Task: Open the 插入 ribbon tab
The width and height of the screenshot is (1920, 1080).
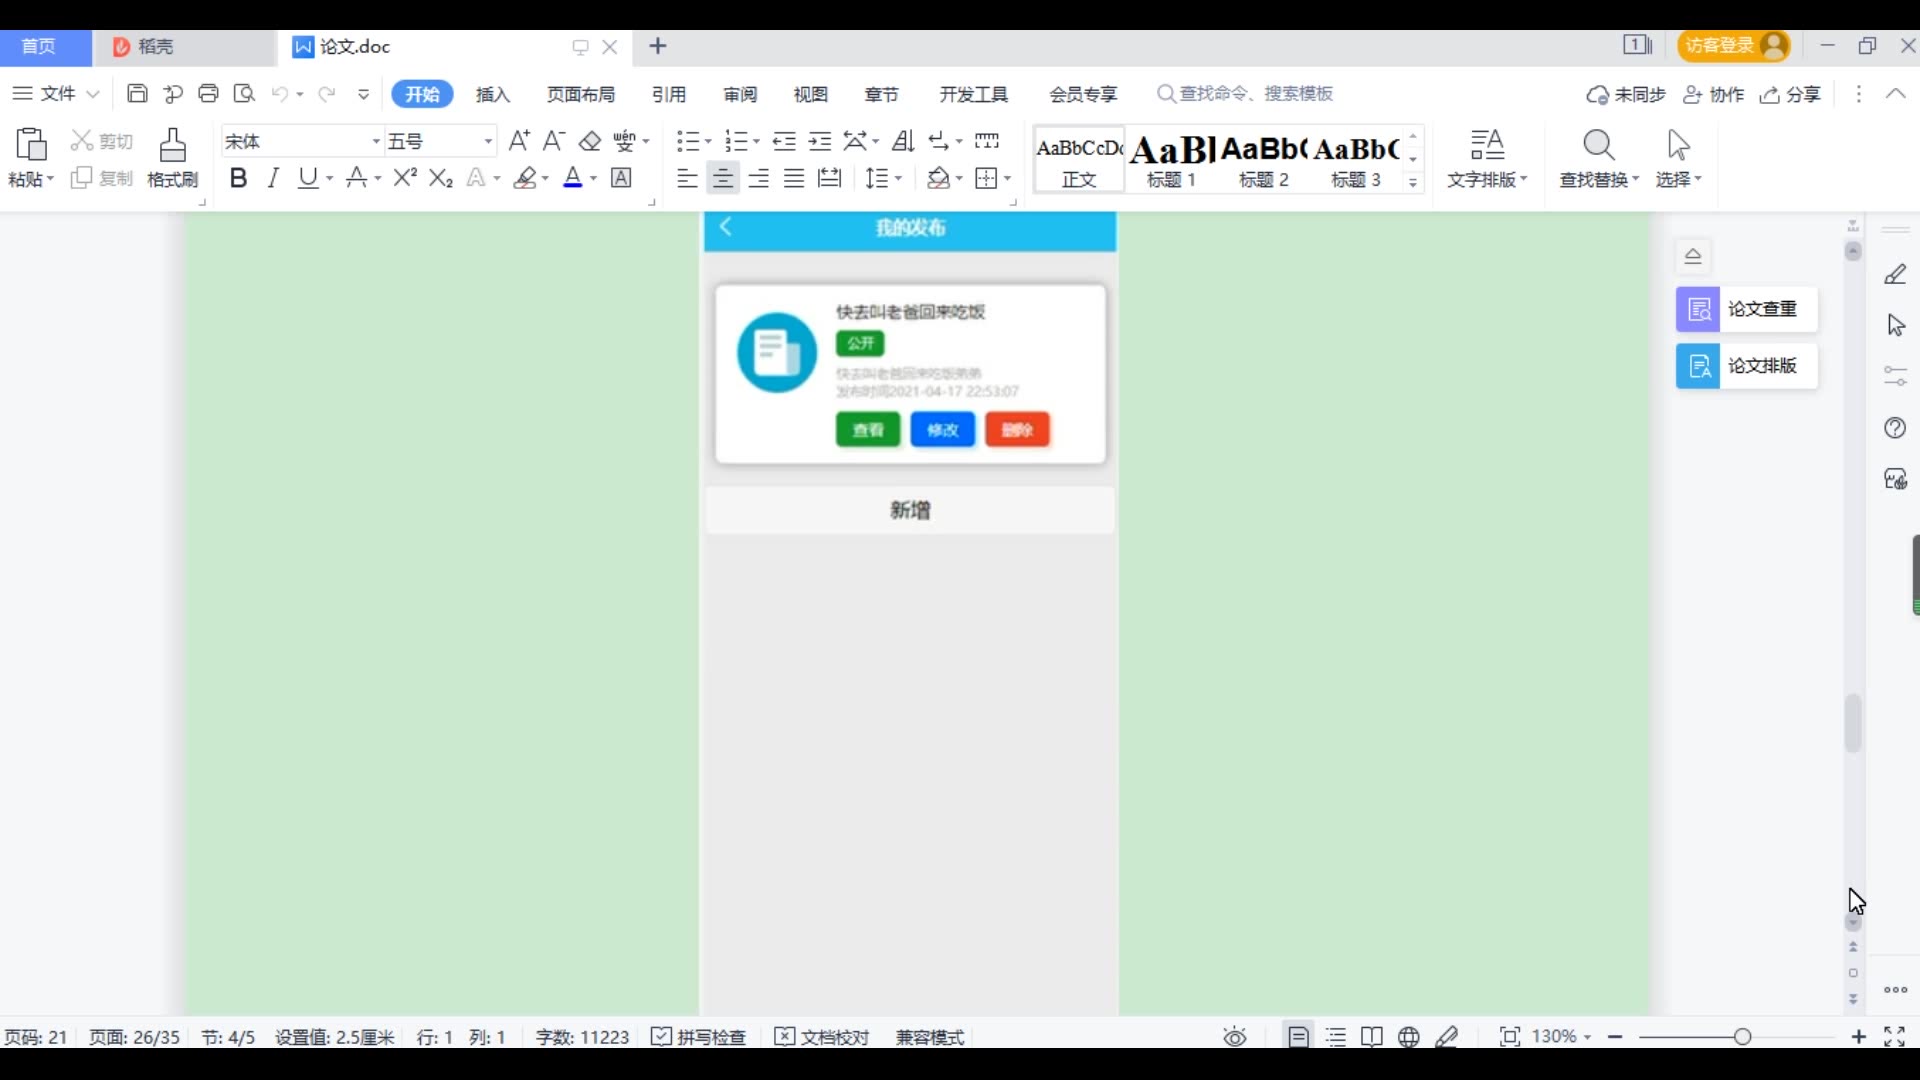Action: 493,94
